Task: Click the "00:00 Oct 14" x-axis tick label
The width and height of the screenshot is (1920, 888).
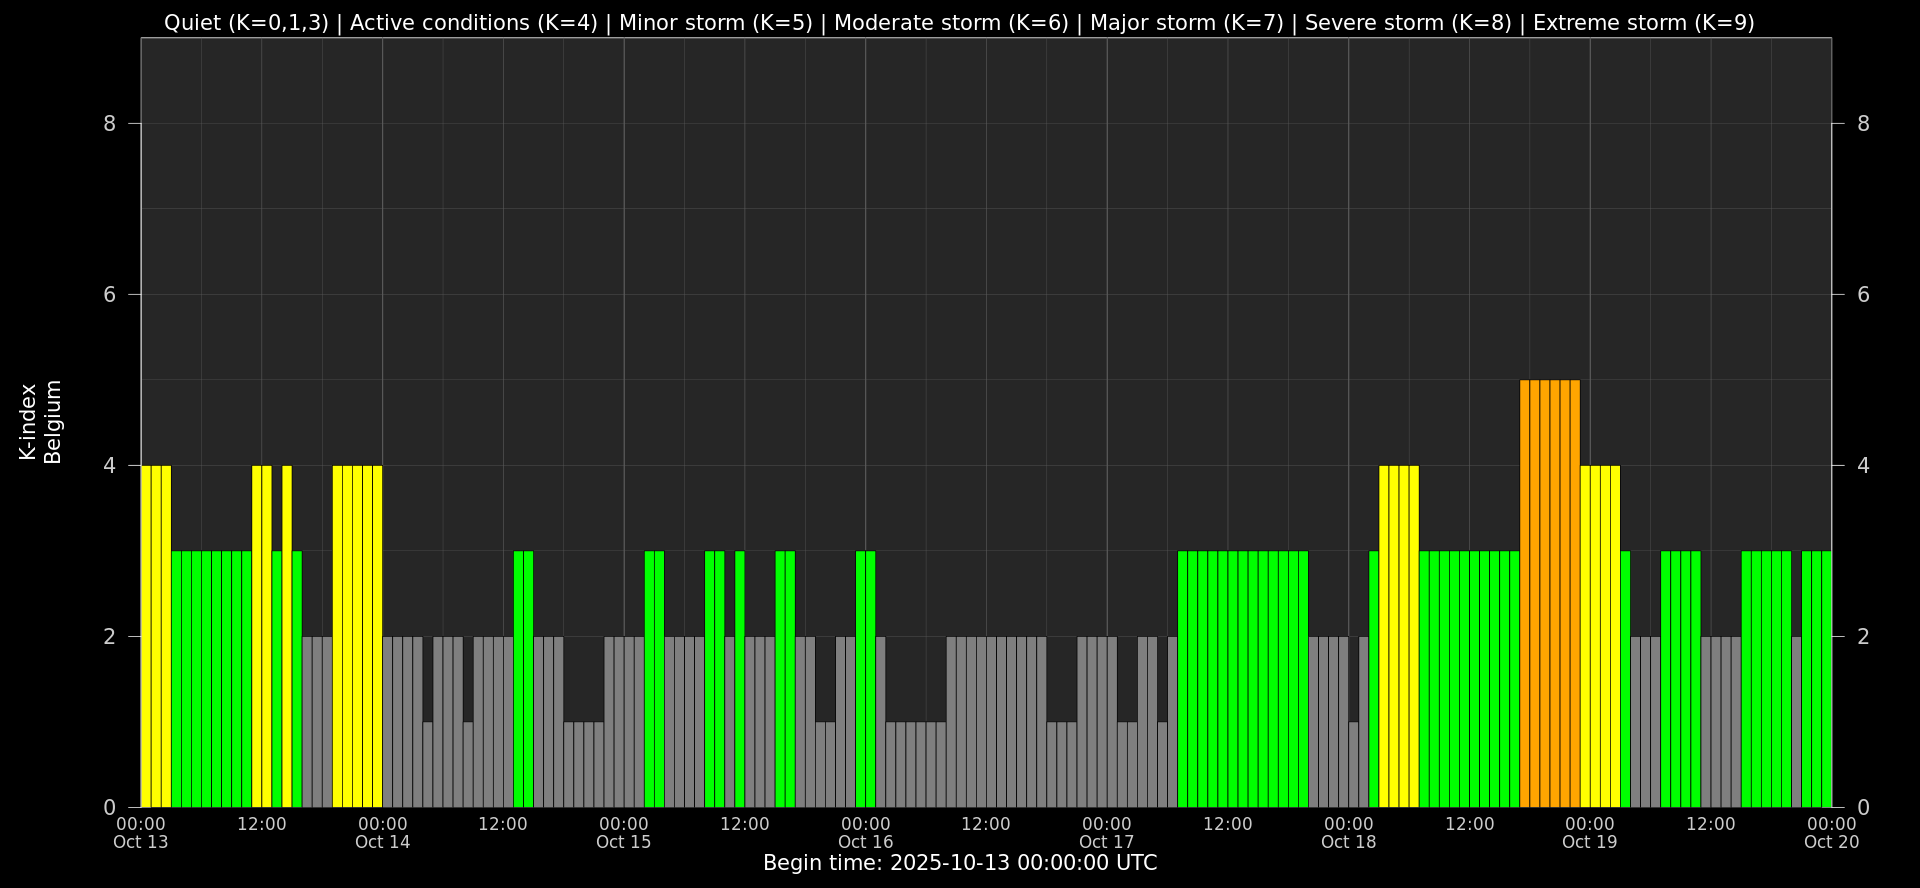Action: [x=383, y=833]
